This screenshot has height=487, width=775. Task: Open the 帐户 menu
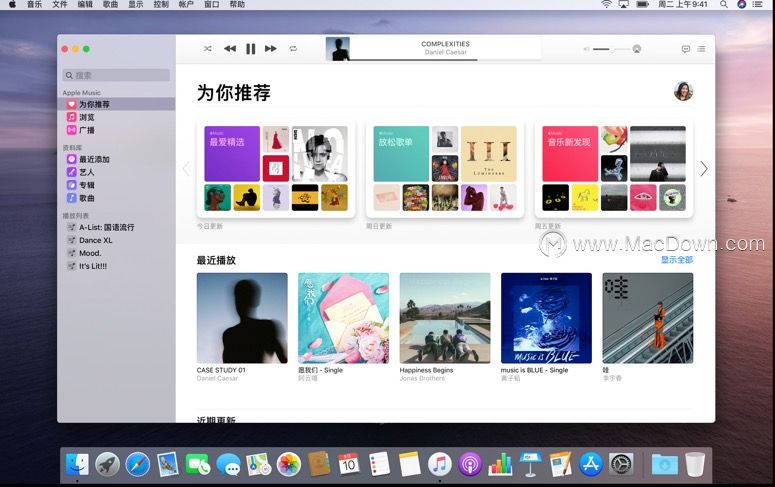pyautogui.click(x=186, y=4)
